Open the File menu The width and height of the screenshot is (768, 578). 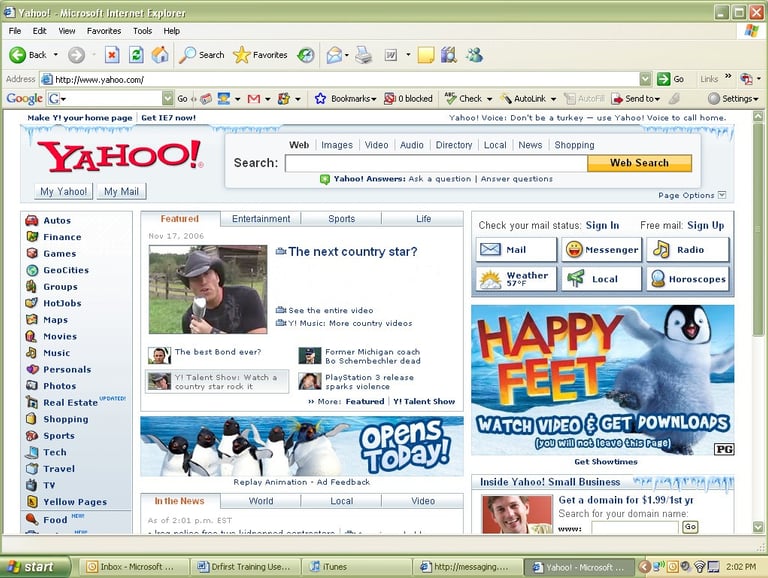pos(15,31)
